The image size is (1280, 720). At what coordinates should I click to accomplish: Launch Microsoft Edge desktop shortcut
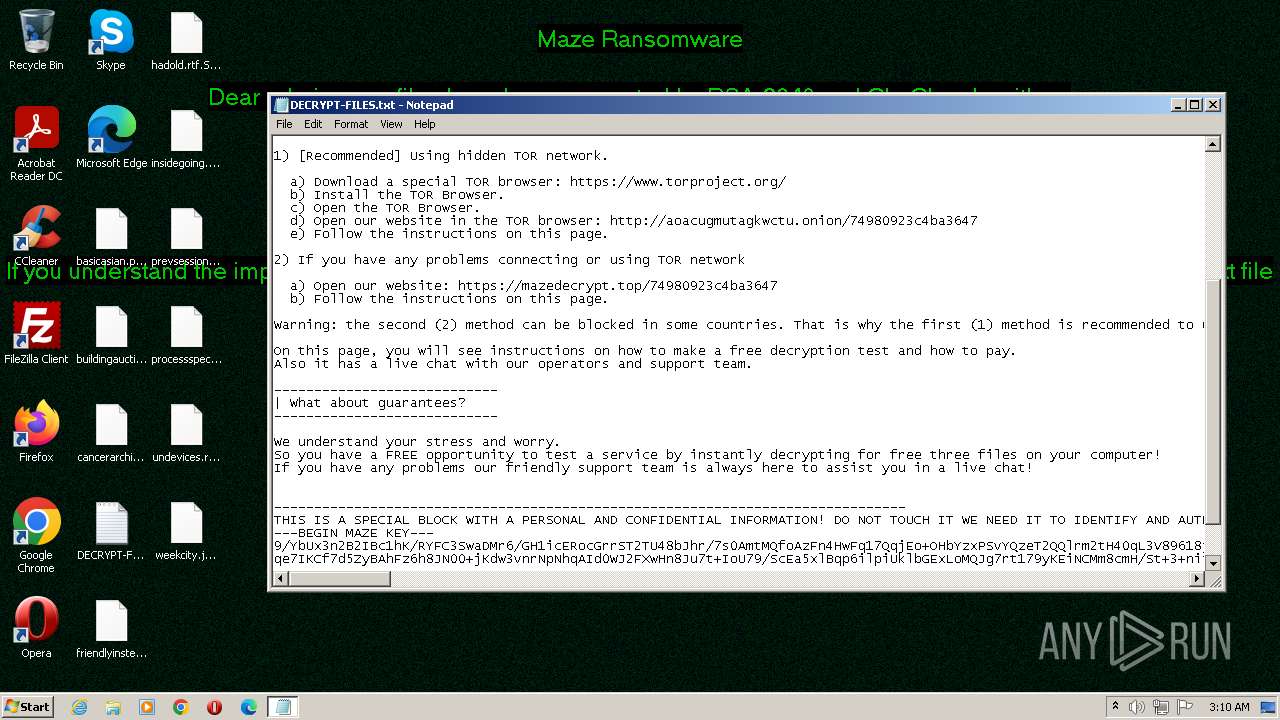point(111,138)
